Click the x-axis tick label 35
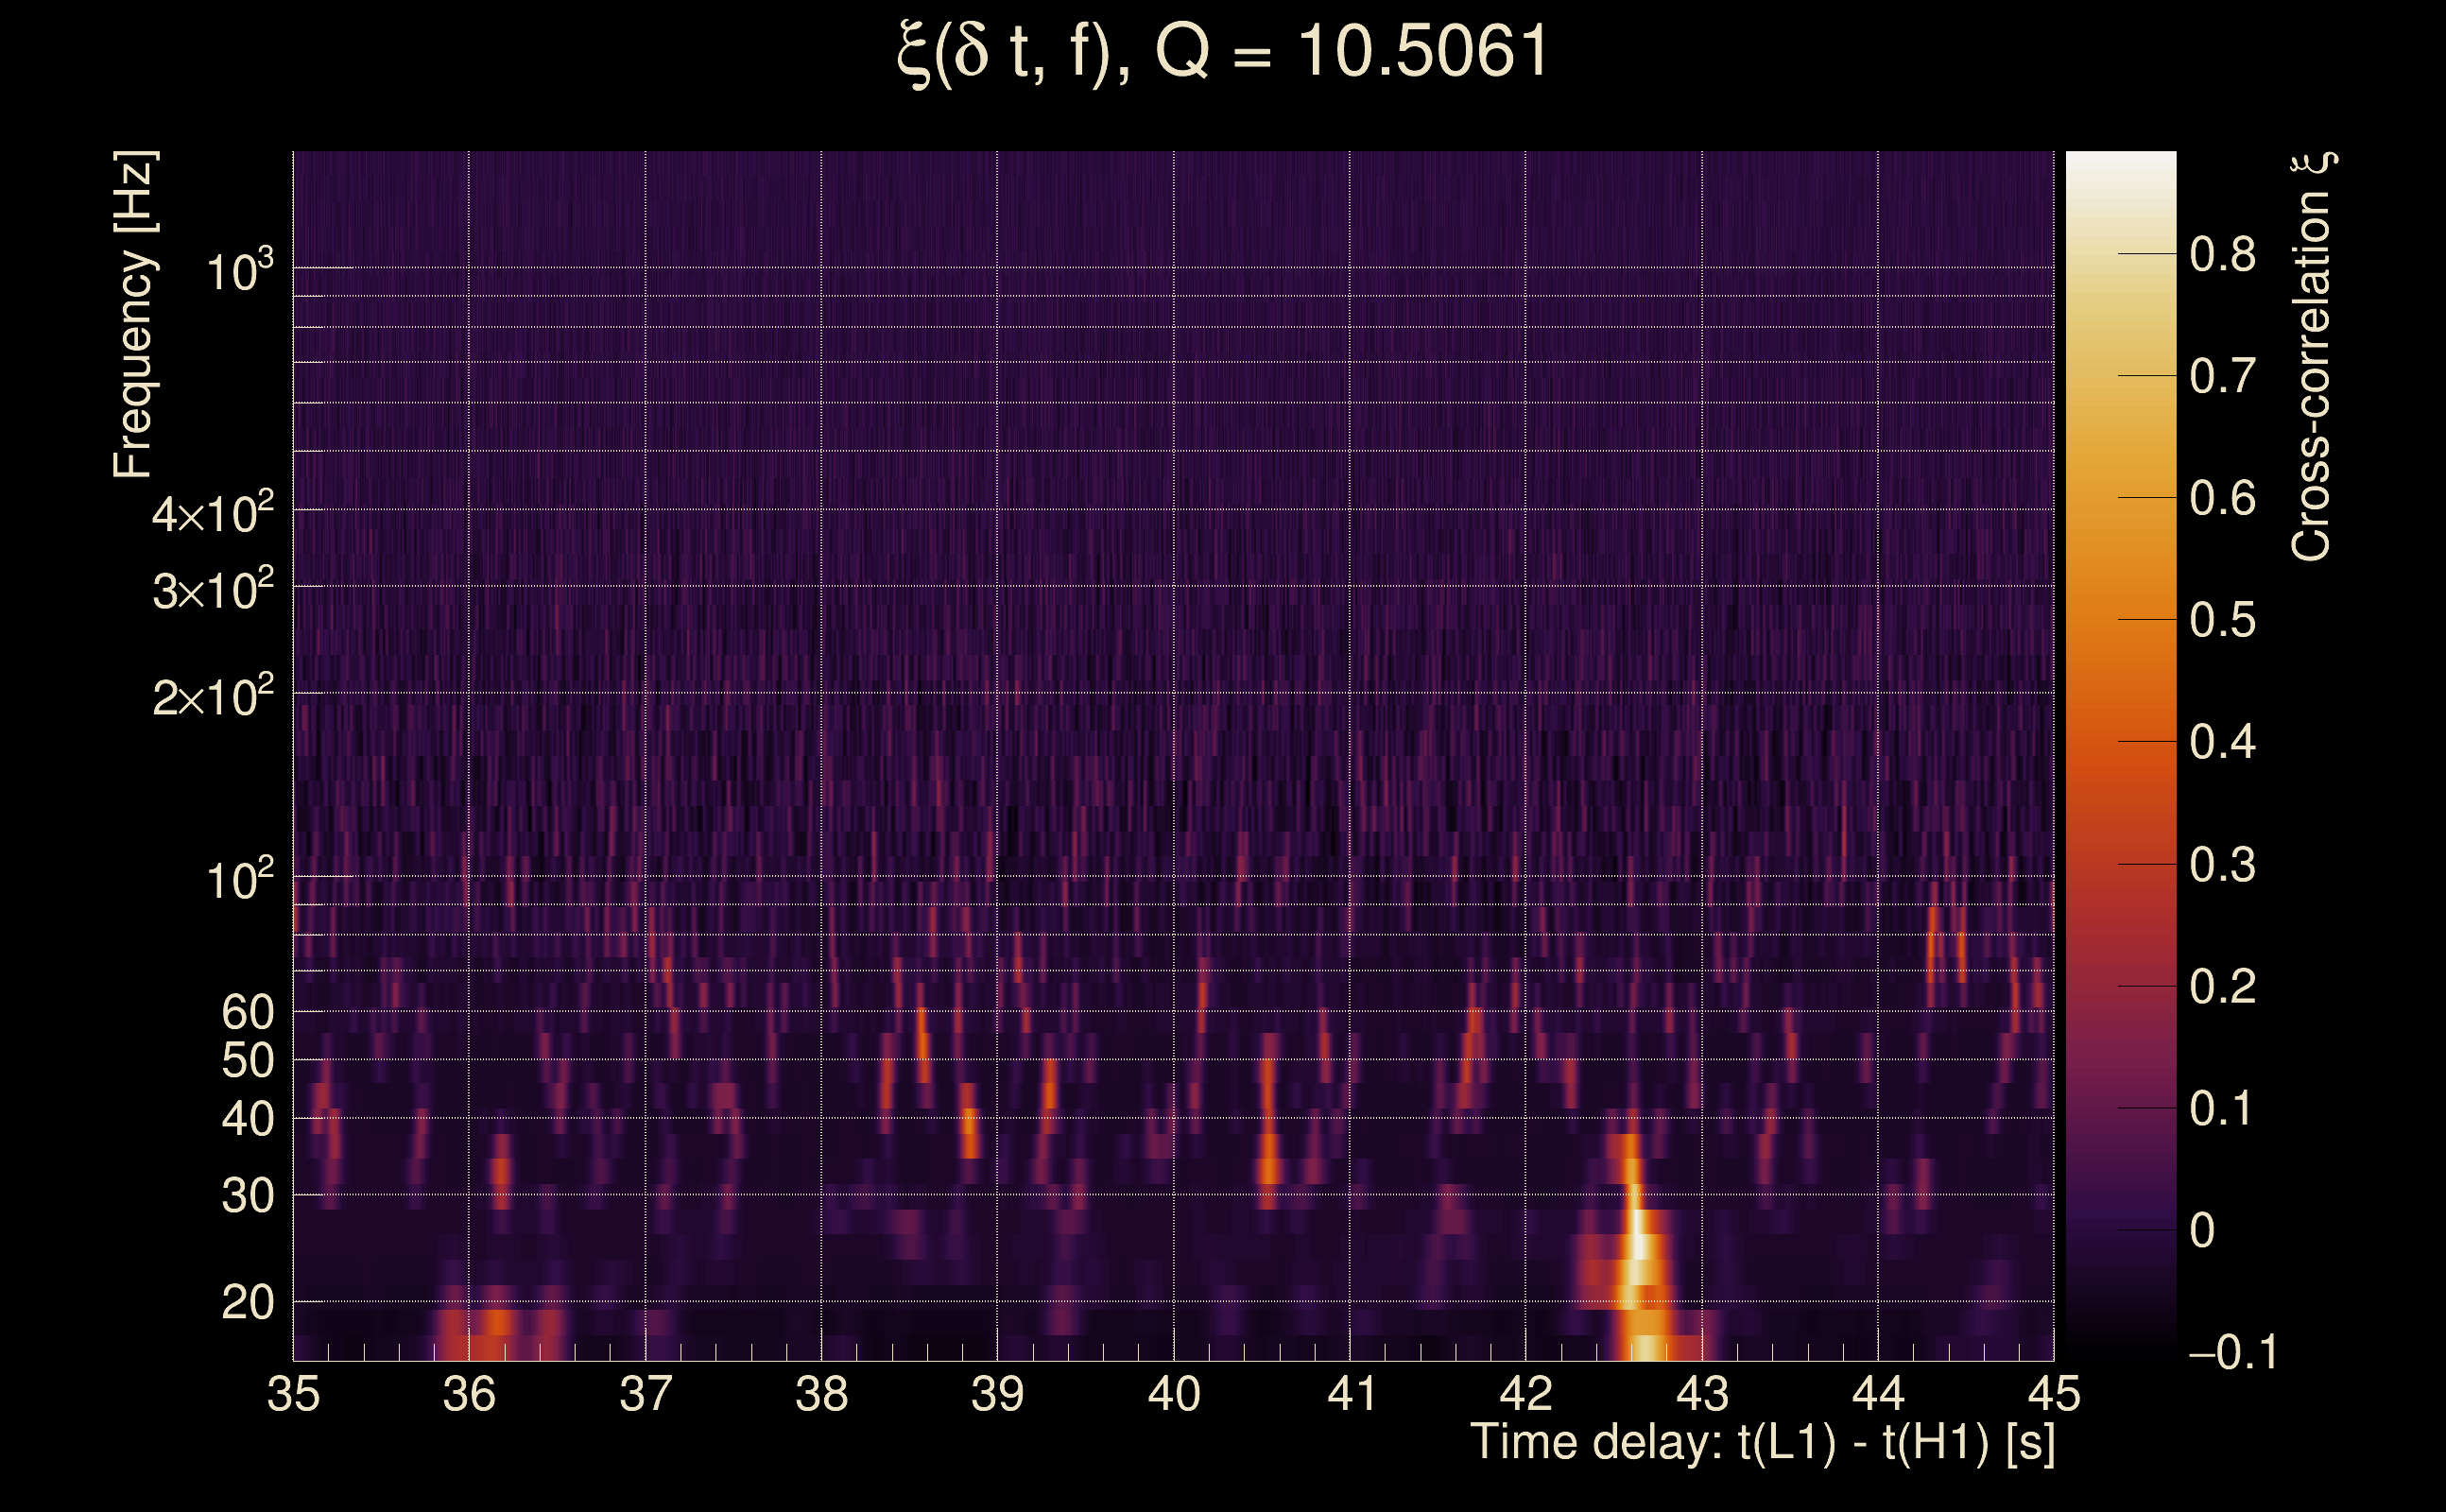Viewport: 2446px width, 1512px height. click(293, 1394)
